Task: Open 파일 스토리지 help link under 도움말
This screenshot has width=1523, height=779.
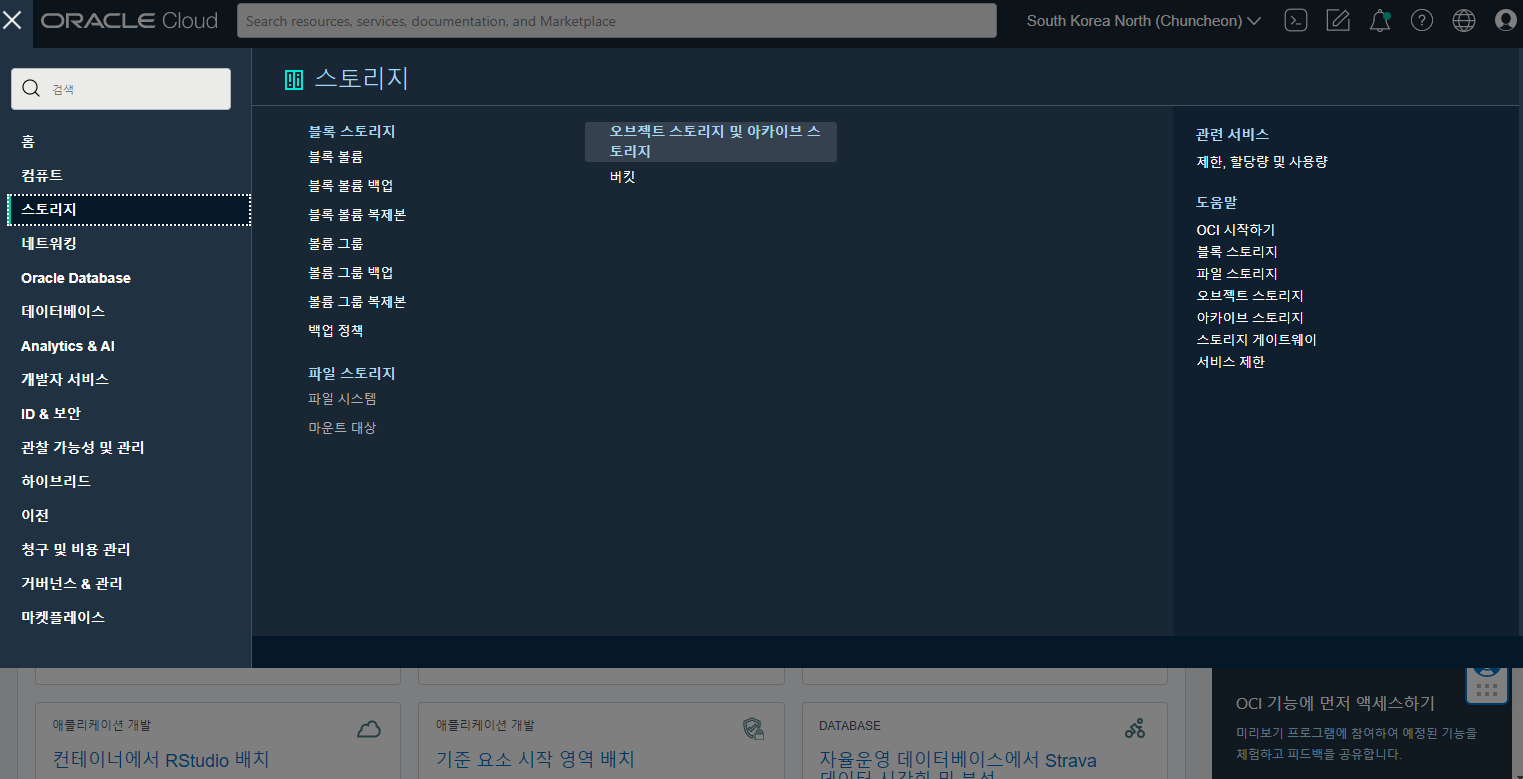Action: click(x=1237, y=274)
